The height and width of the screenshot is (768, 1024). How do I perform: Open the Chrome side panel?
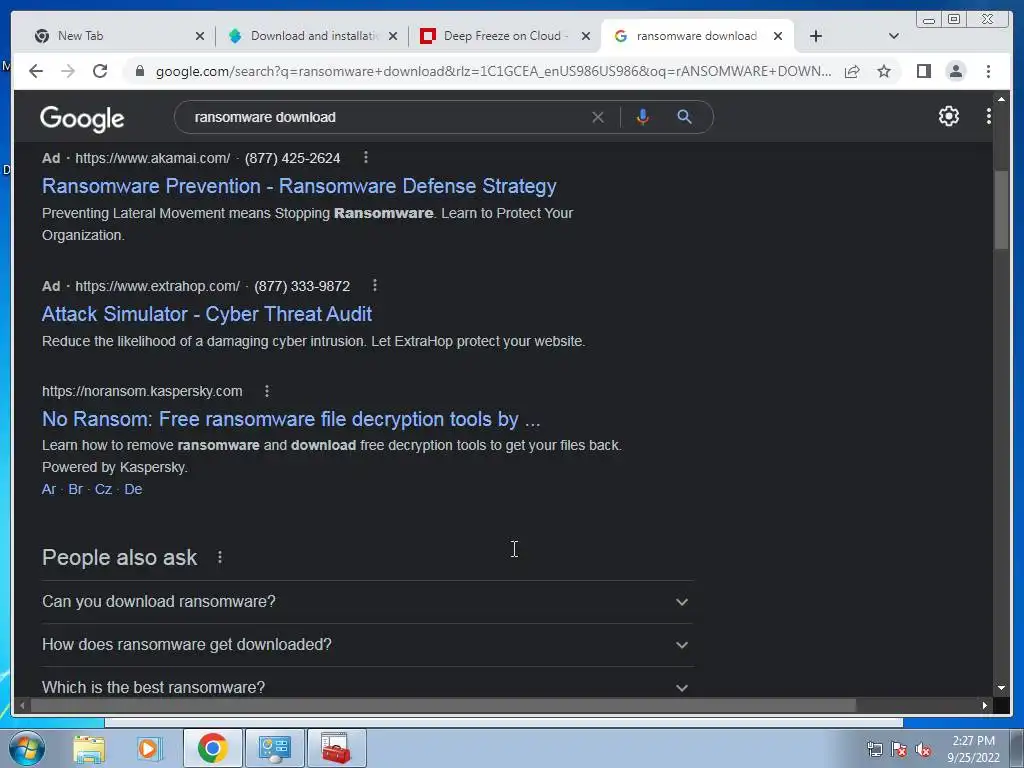pyautogui.click(x=923, y=71)
